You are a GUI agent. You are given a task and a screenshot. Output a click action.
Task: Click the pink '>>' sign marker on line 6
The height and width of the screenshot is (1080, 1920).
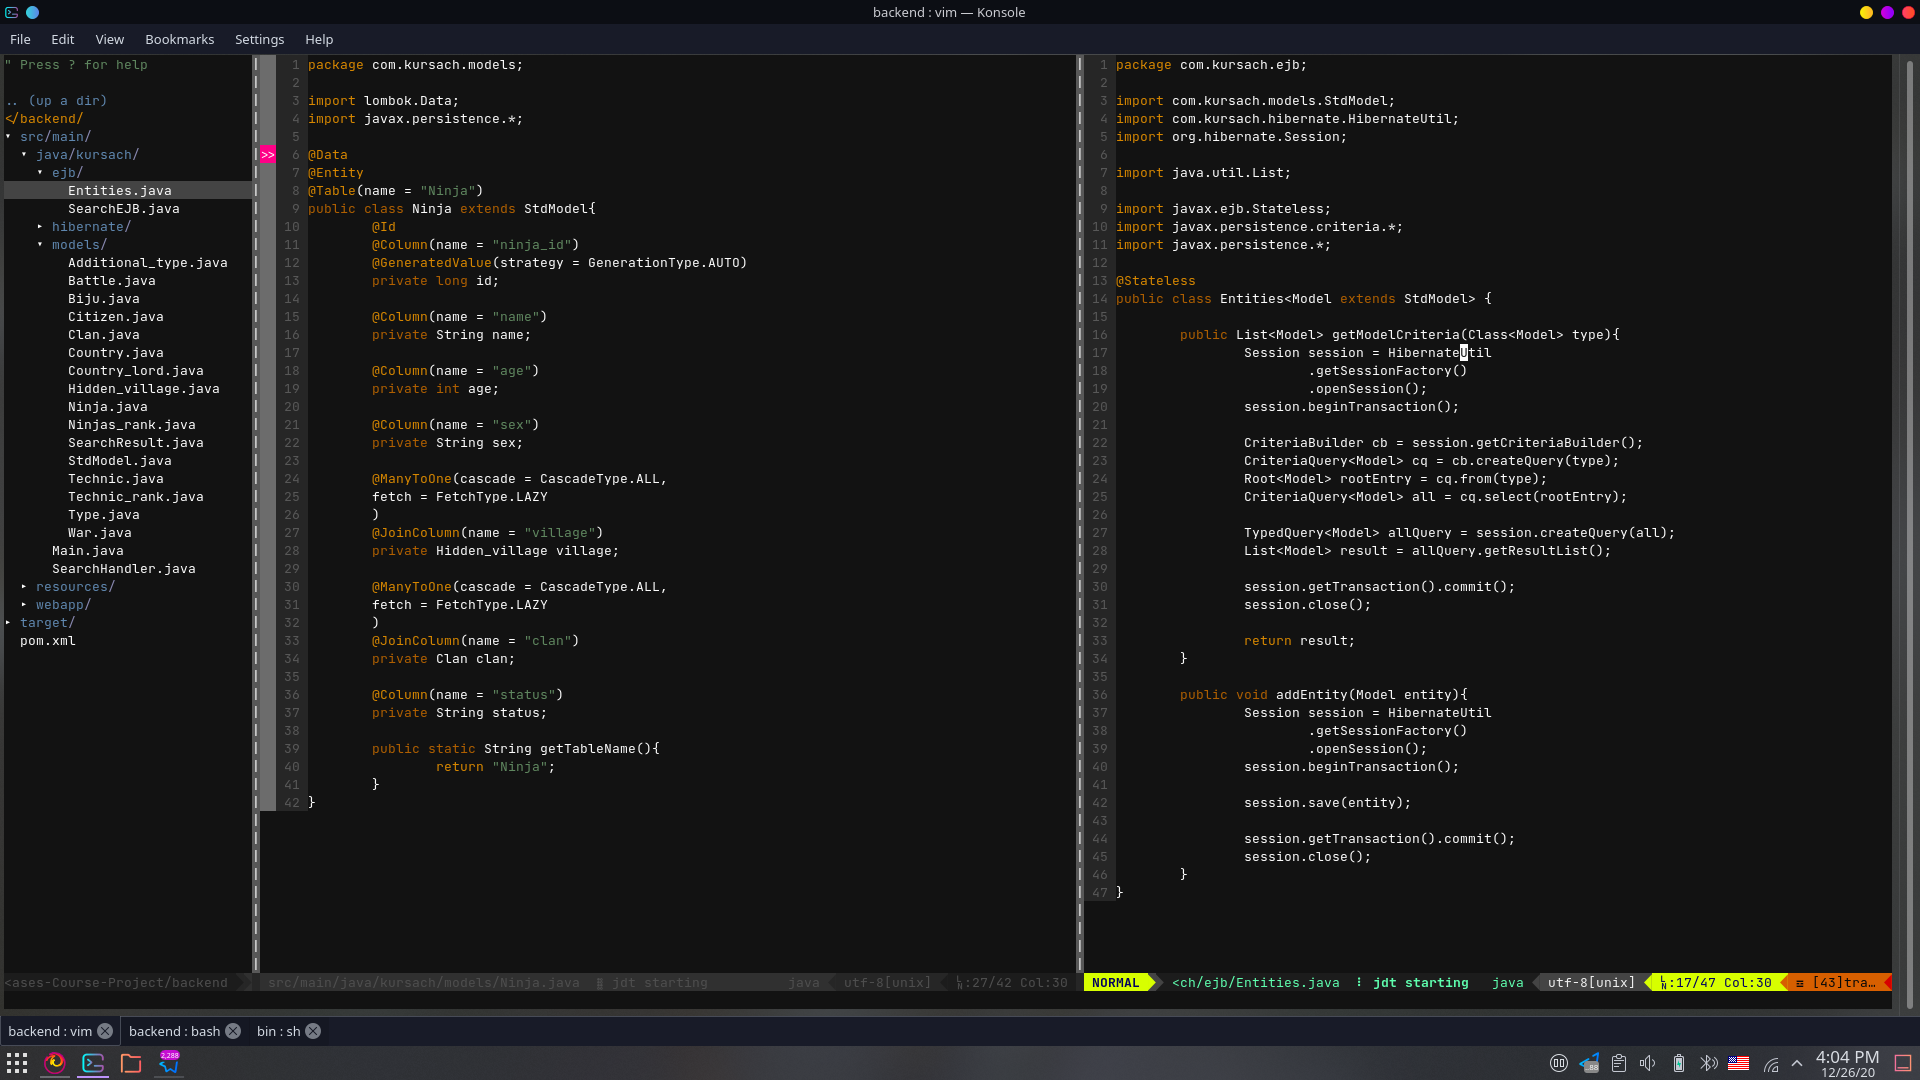click(x=267, y=155)
